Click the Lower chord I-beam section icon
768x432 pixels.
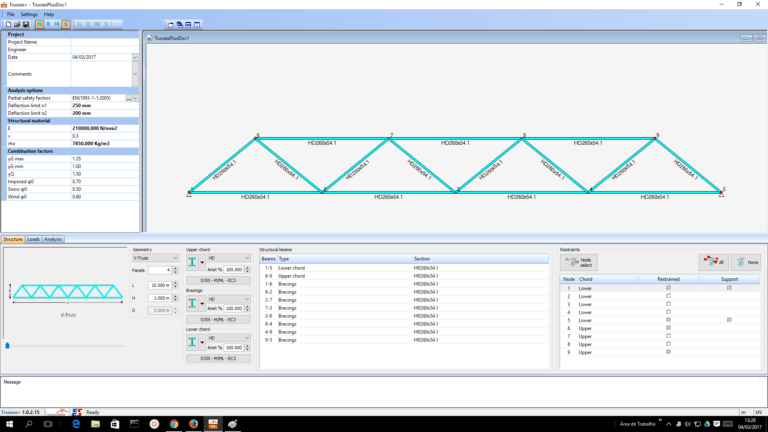(x=192, y=342)
